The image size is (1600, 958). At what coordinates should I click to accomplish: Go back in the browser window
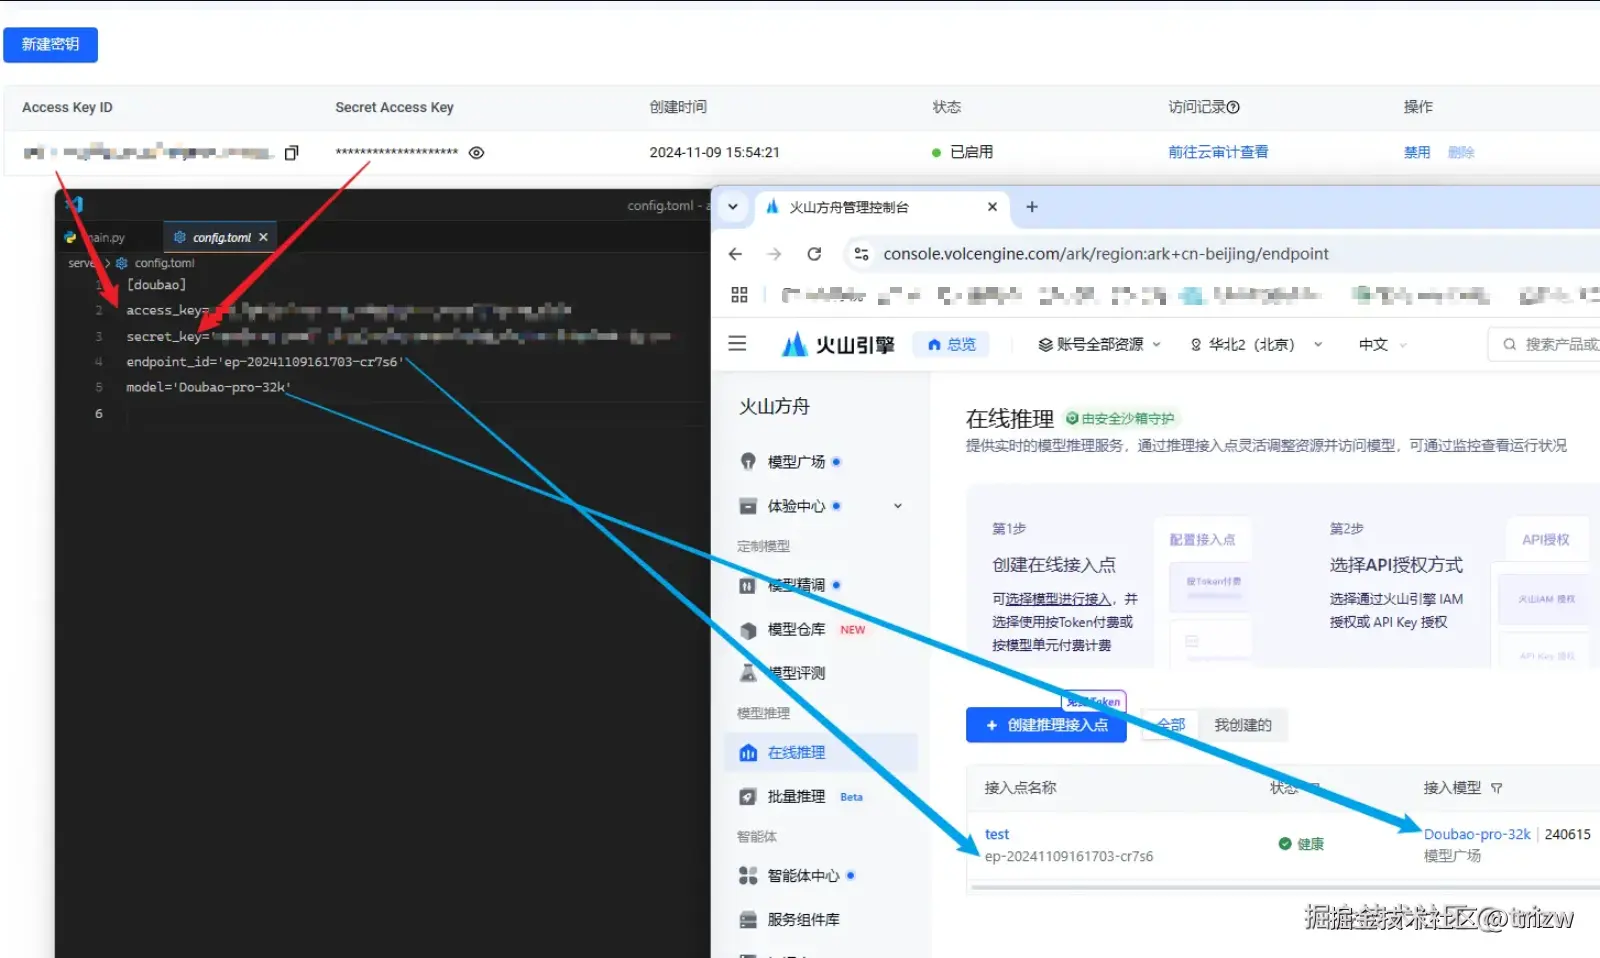click(736, 254)
